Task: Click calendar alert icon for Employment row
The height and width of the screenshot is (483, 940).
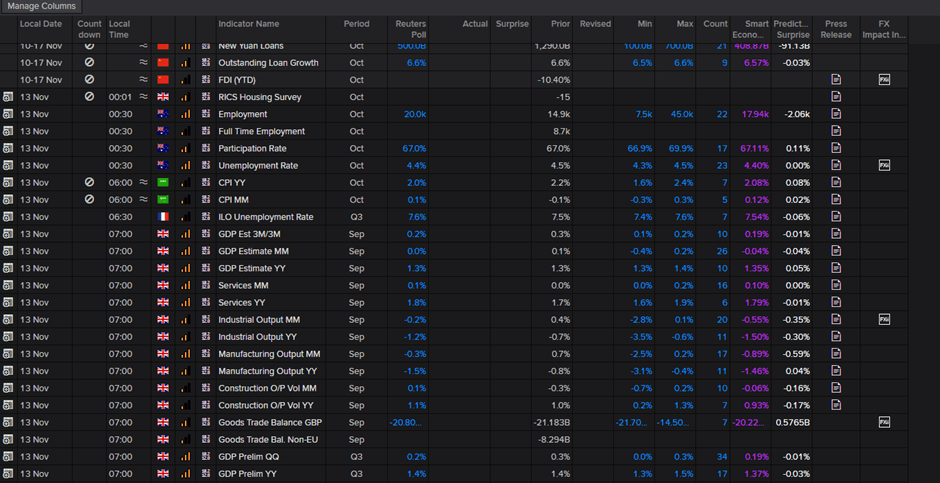Action: coord(8,114)
